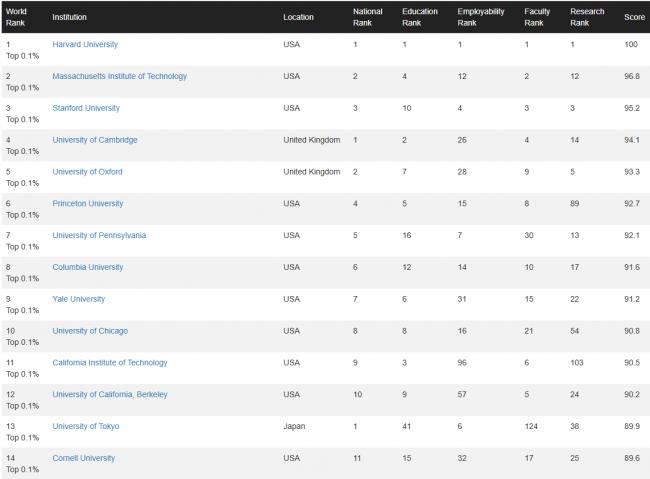Click the Research Rank column header
This screenshot has width=650, height=479.
(x=587, y=17)
